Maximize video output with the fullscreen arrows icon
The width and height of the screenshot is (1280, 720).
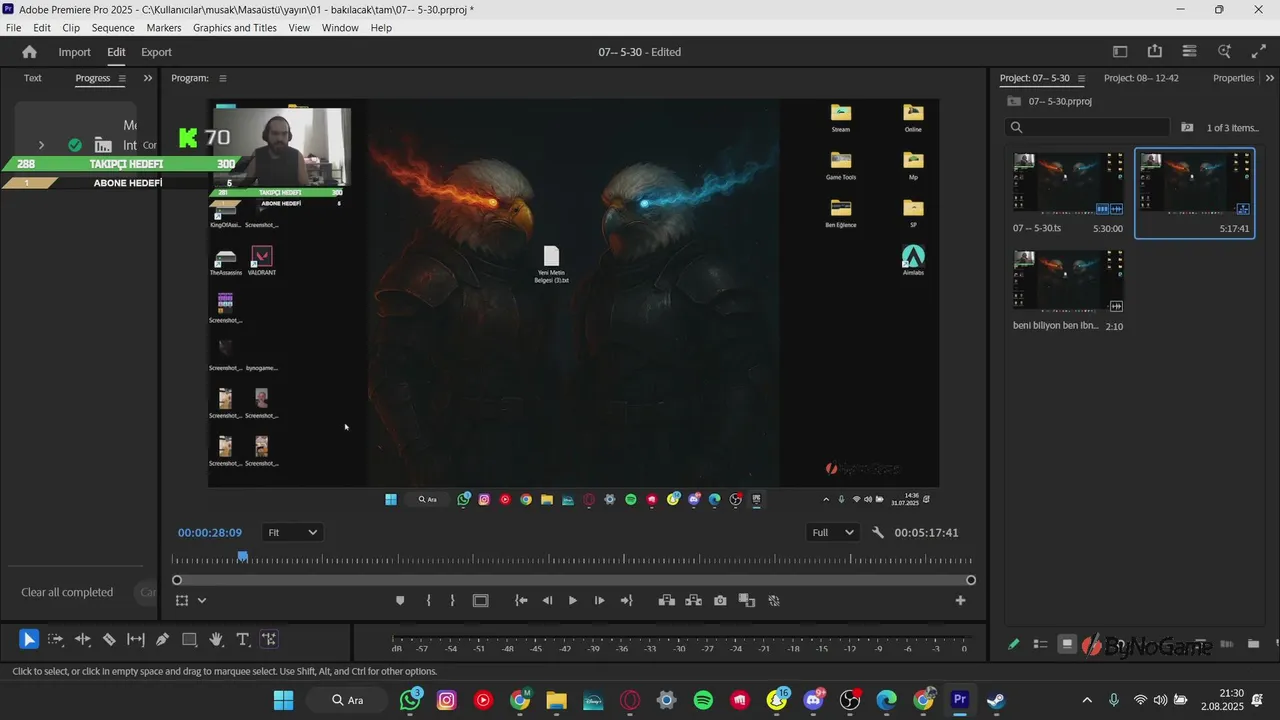click(1258, 51)
